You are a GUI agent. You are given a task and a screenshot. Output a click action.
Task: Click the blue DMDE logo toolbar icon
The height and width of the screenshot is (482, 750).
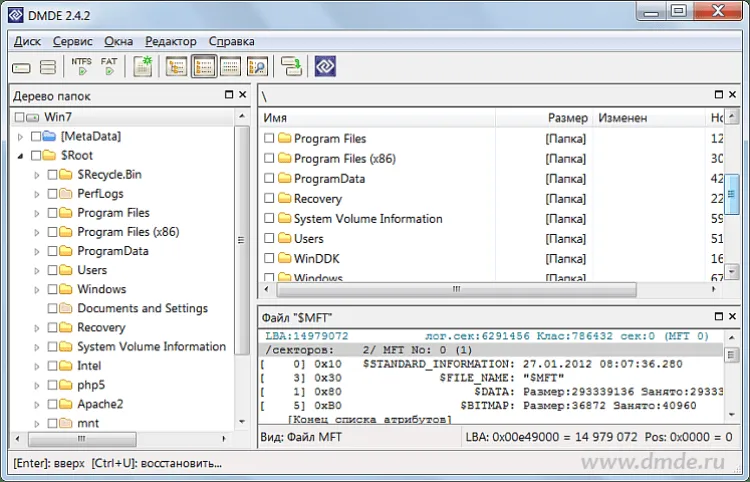325,67
